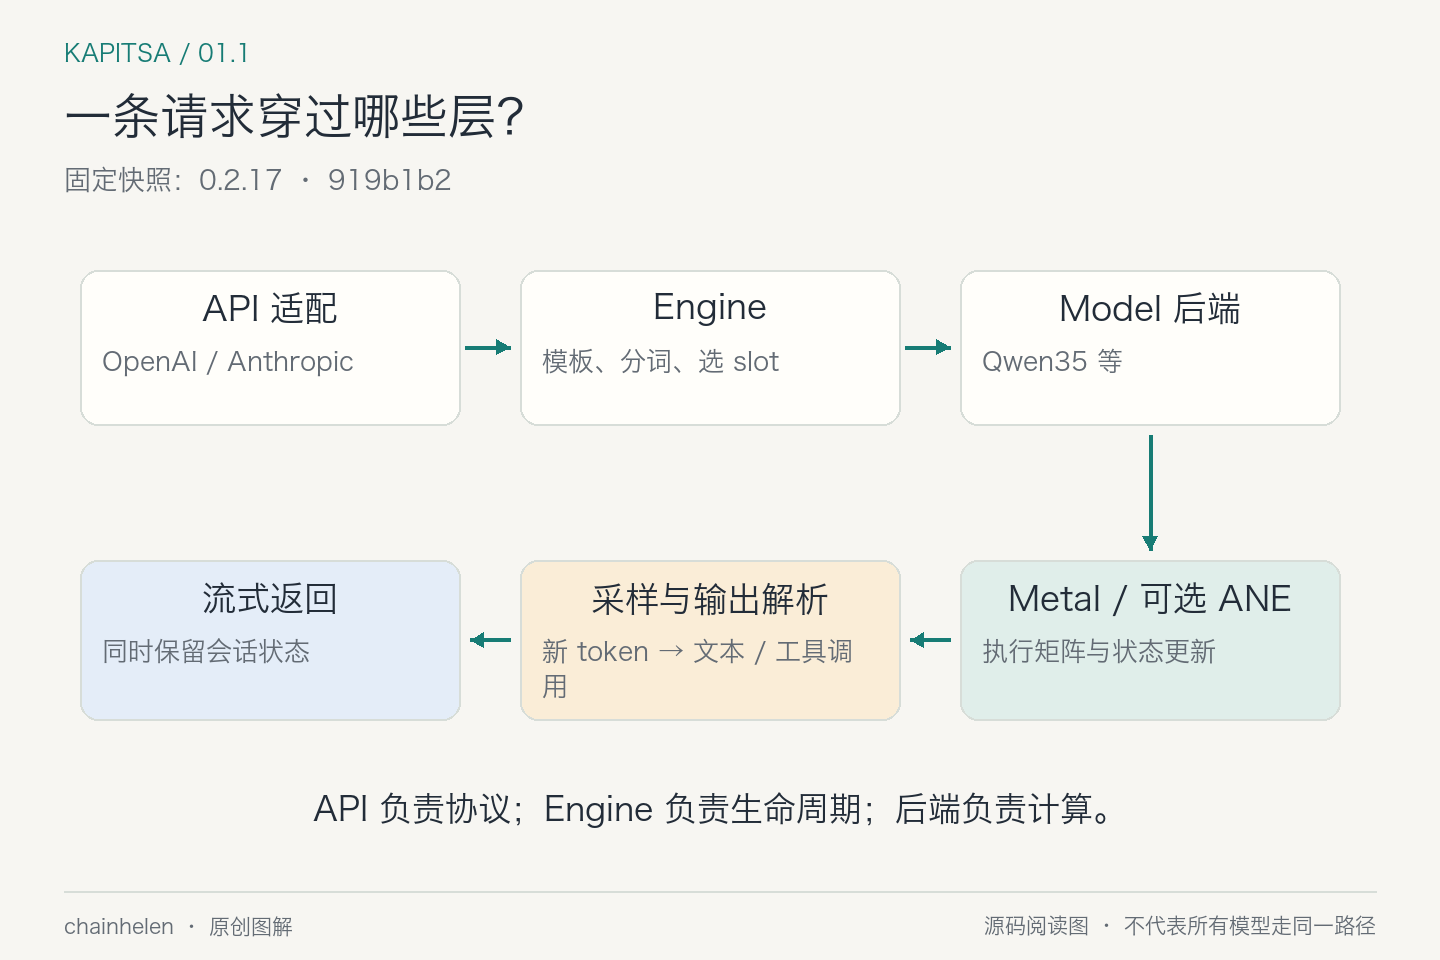Click the "Model 后端" box title
The image size is (1440, 960).
pos(1150,308)
